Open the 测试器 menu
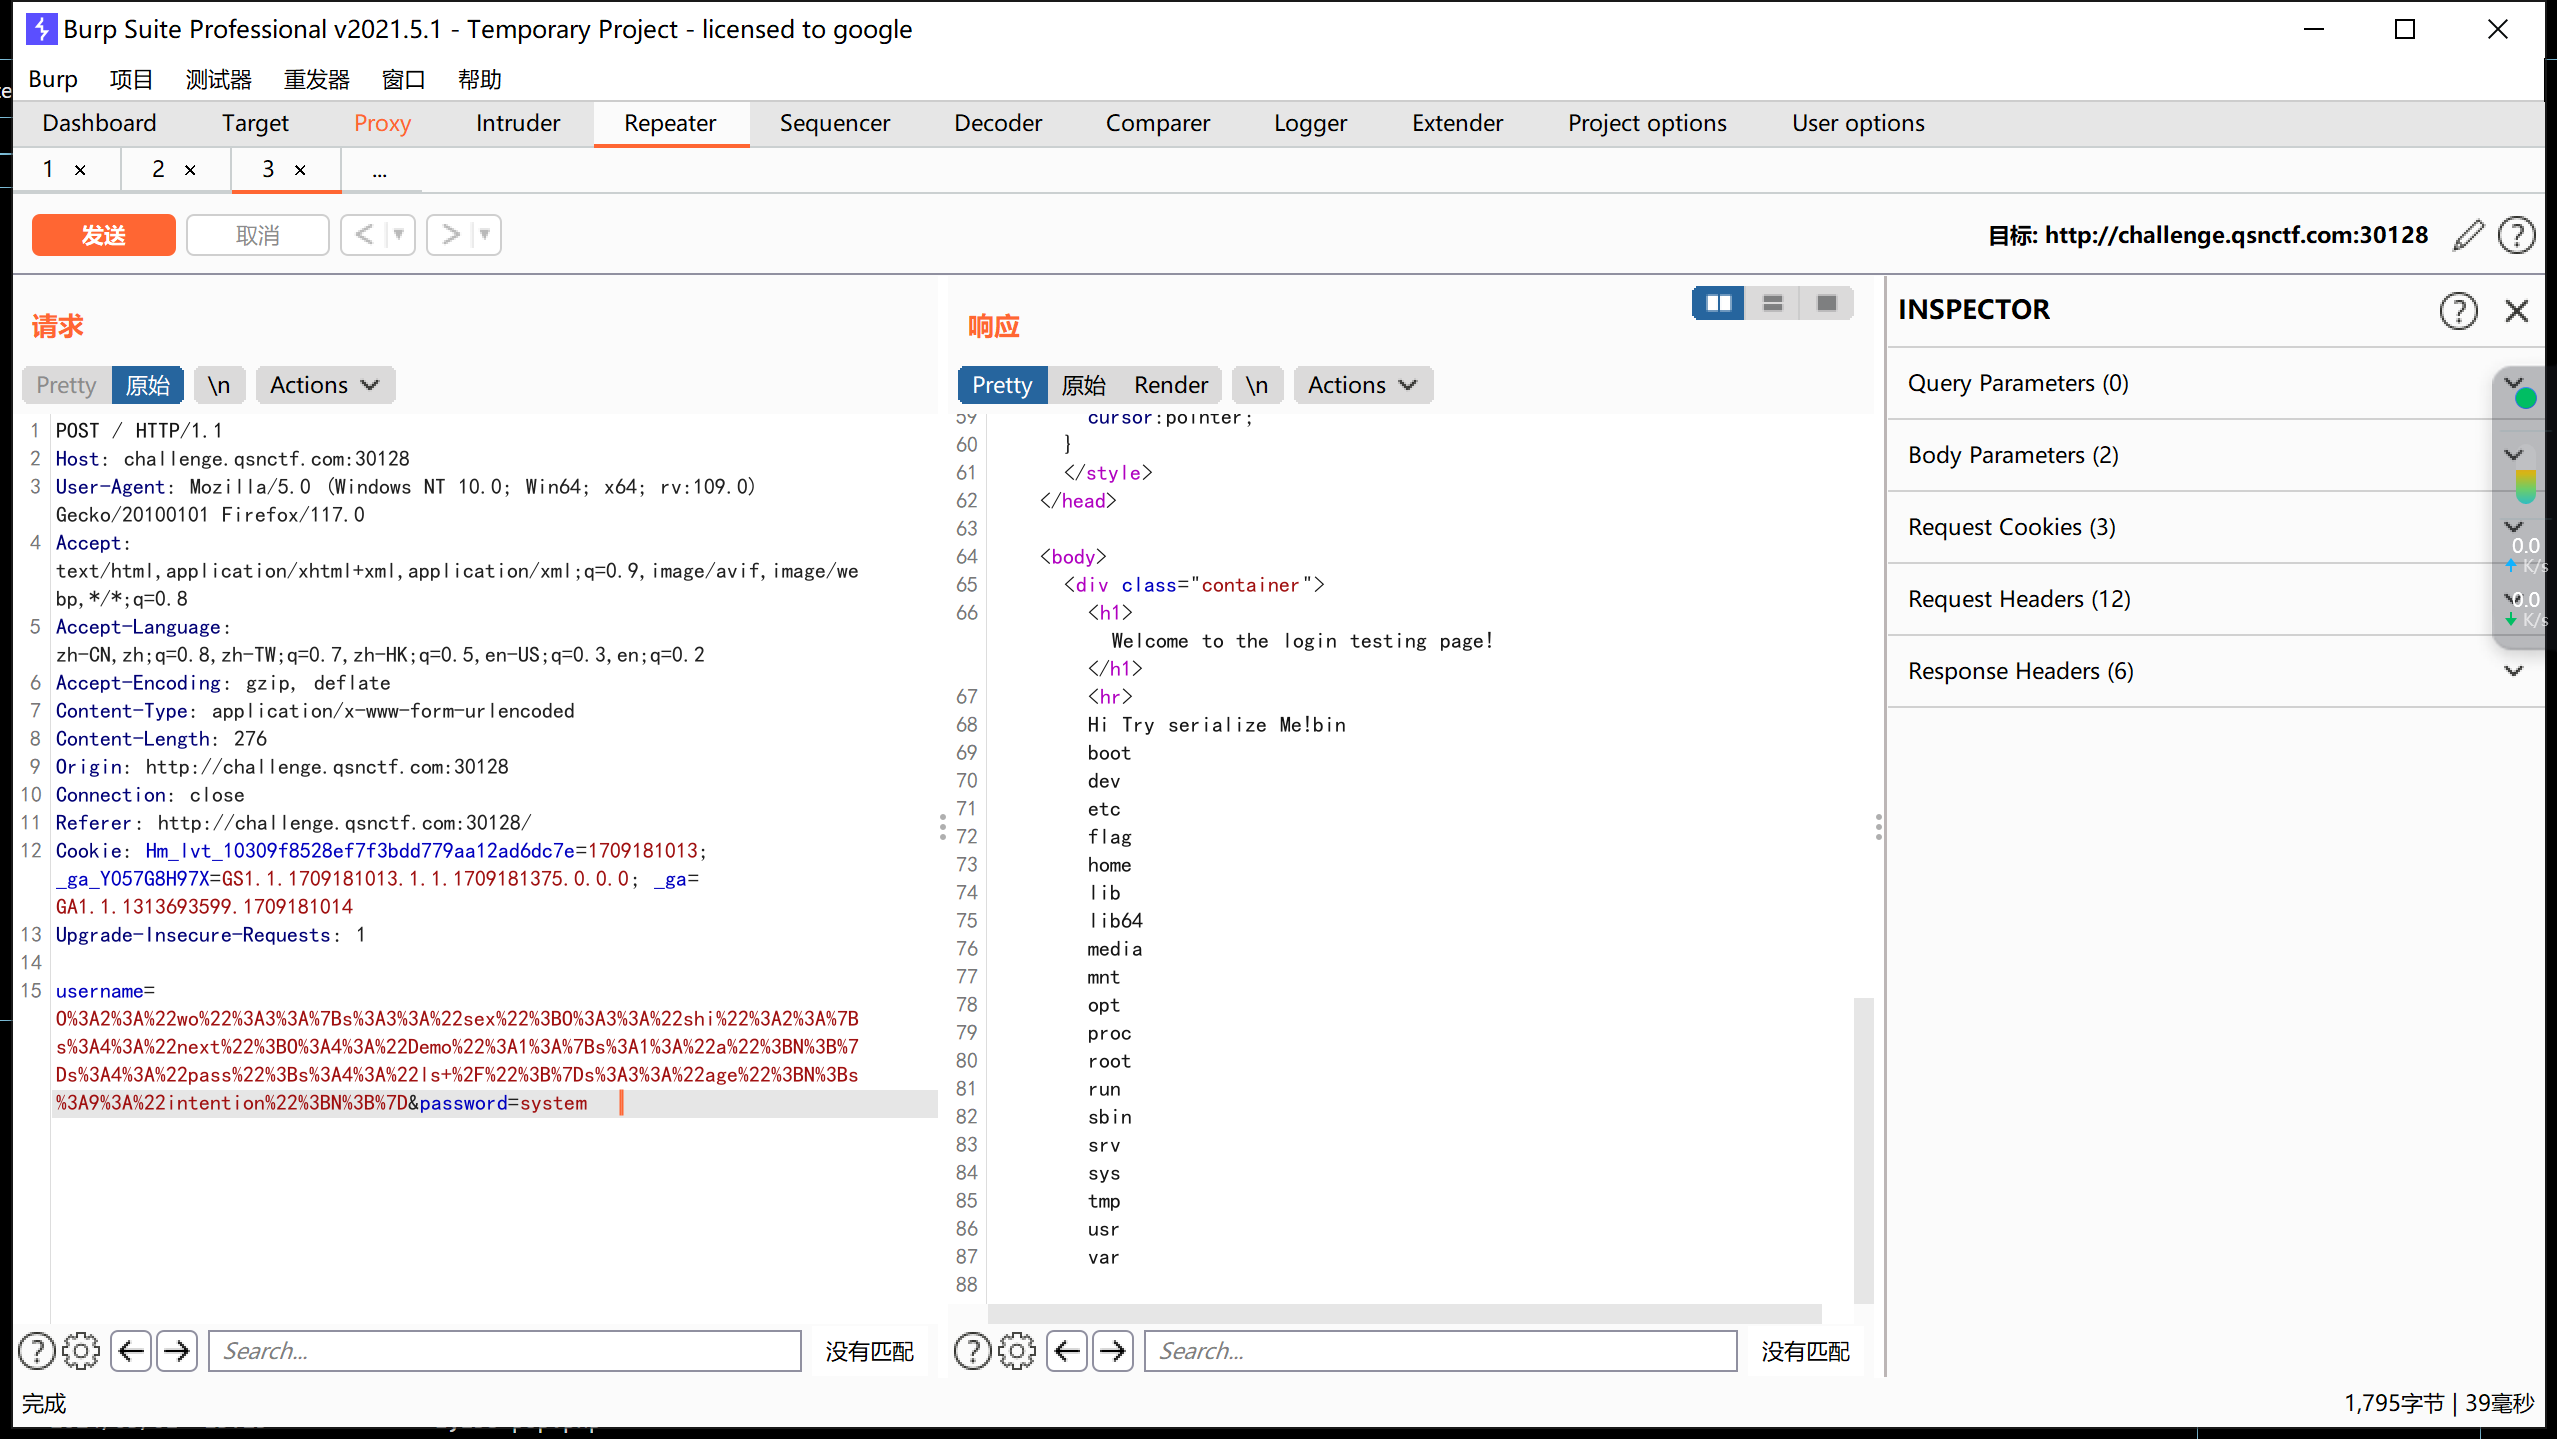 pos(219,79)
